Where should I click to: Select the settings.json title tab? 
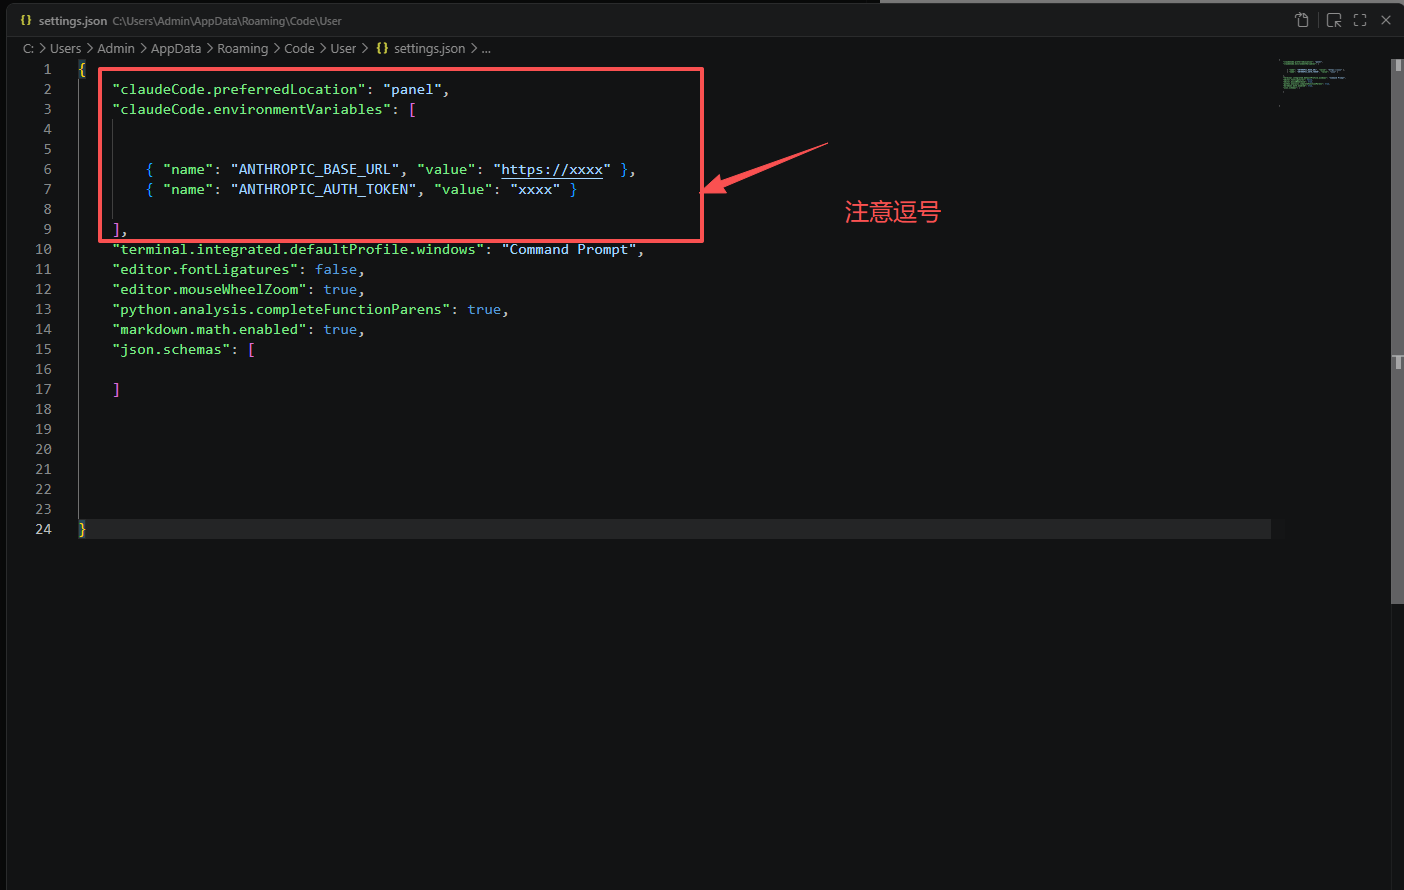point(72,20)
